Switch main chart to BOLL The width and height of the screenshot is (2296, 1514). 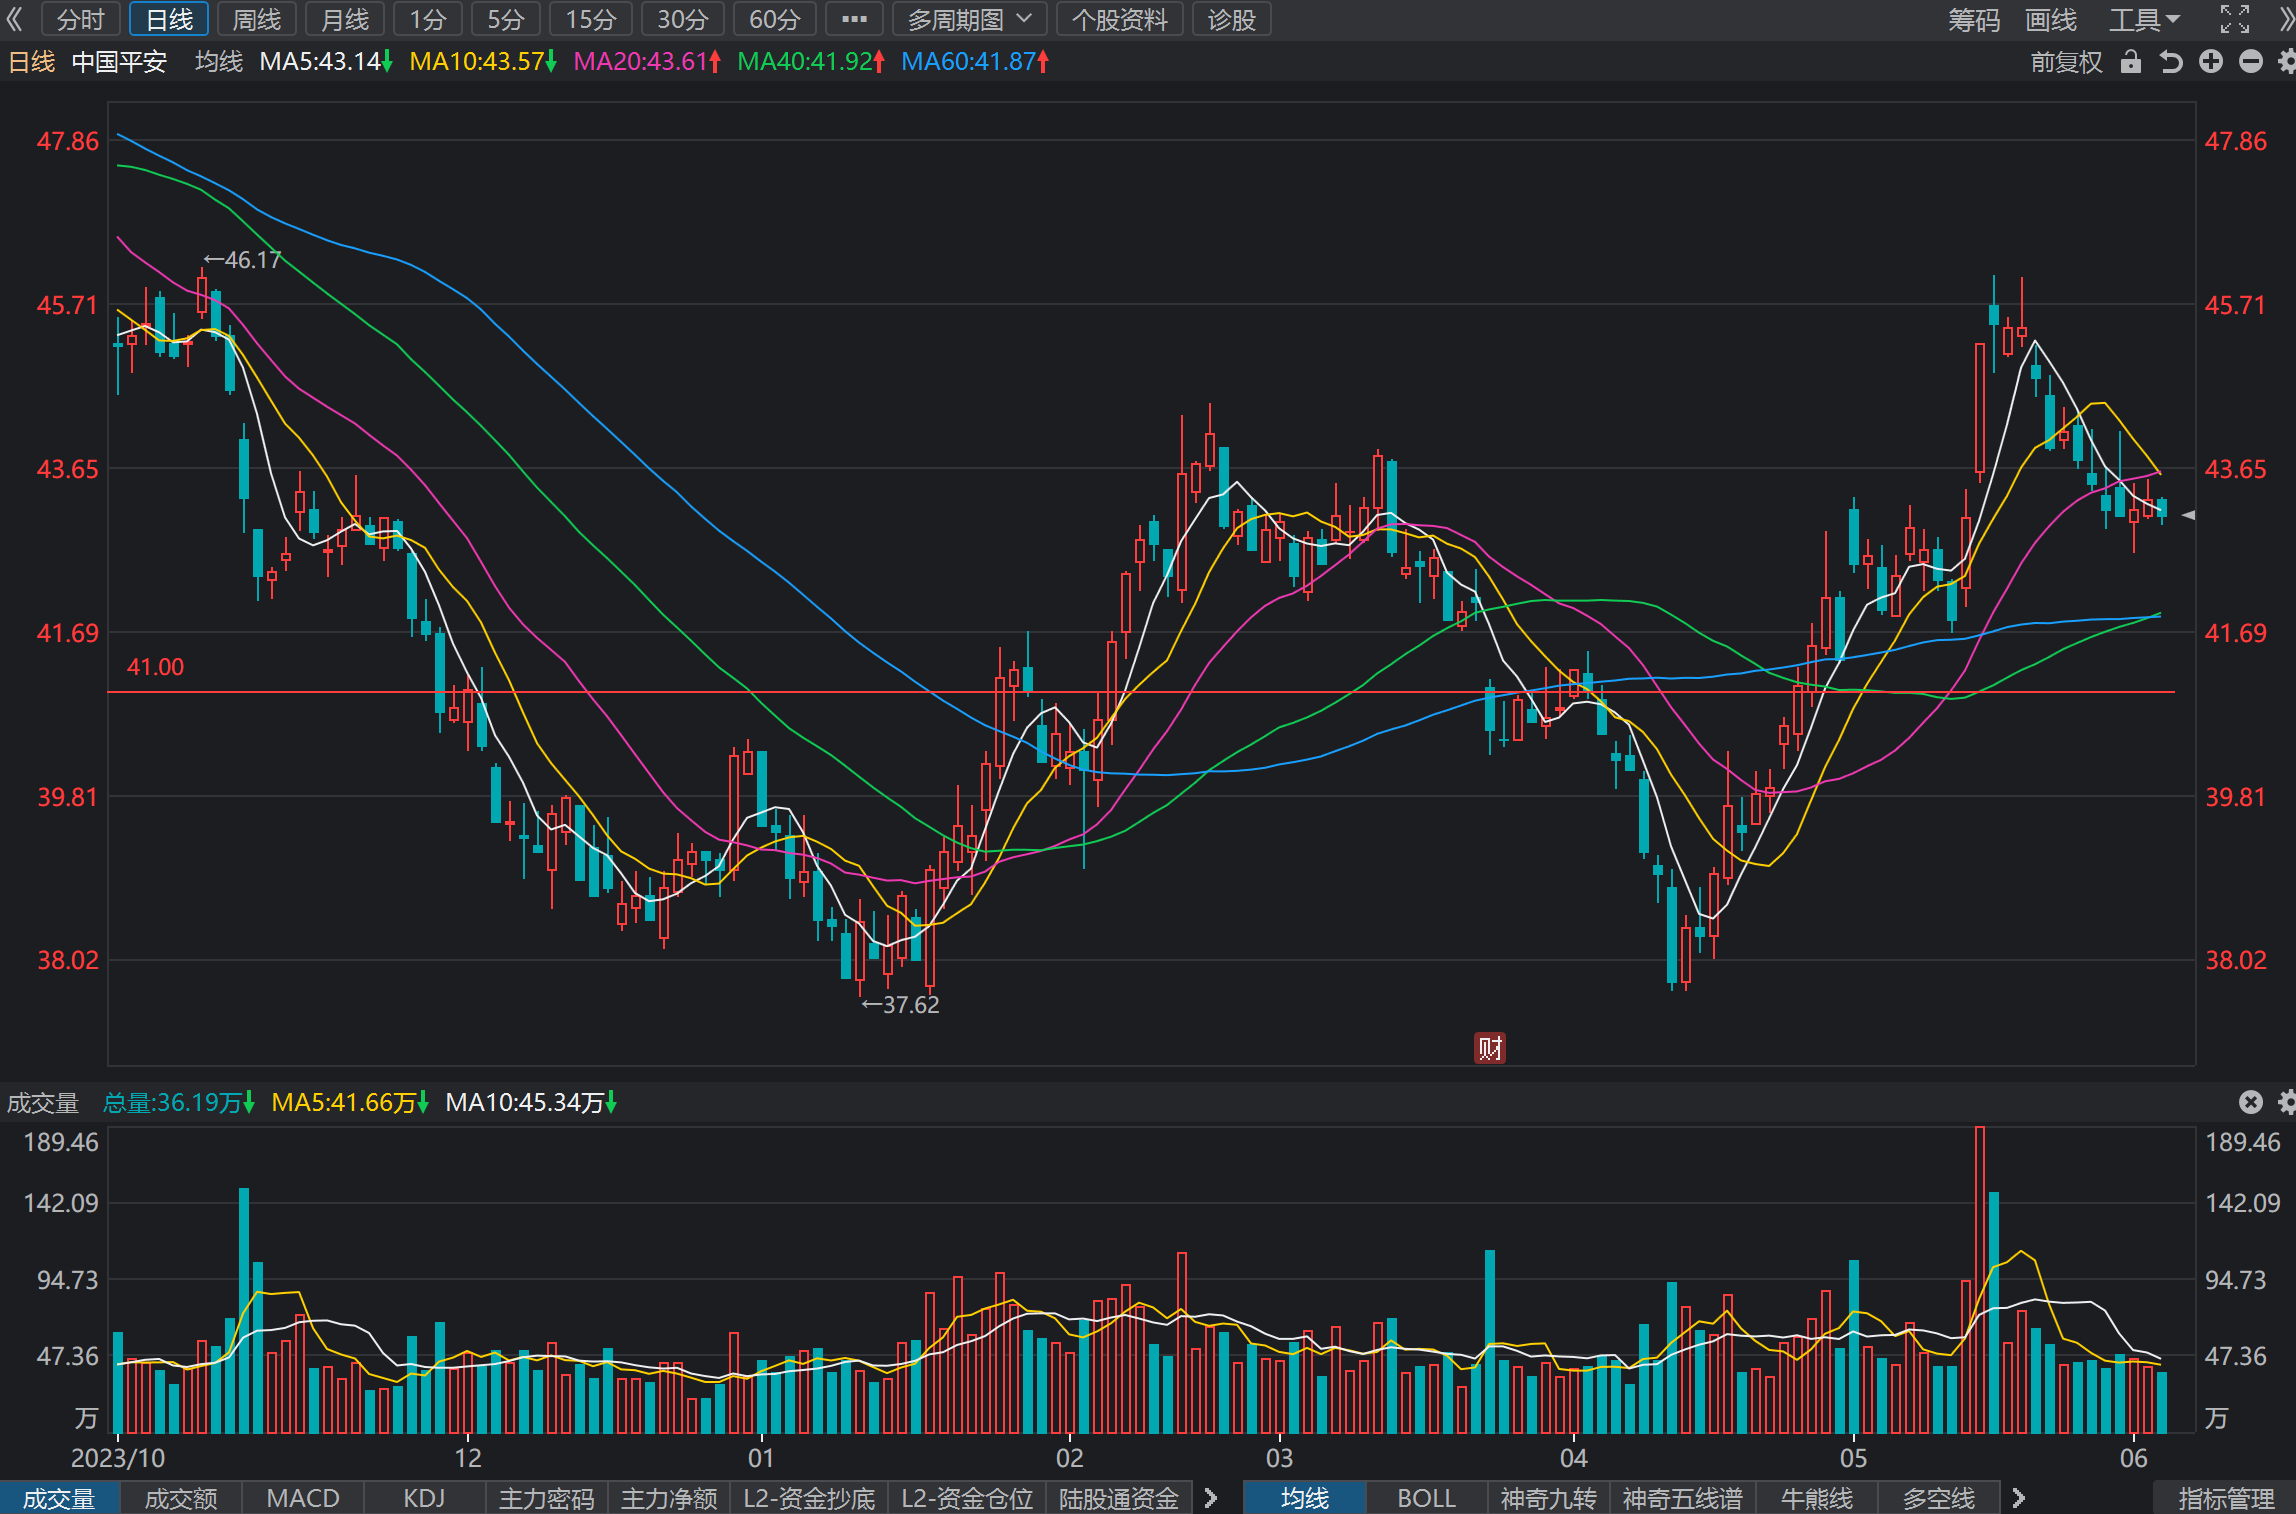1427,1498
